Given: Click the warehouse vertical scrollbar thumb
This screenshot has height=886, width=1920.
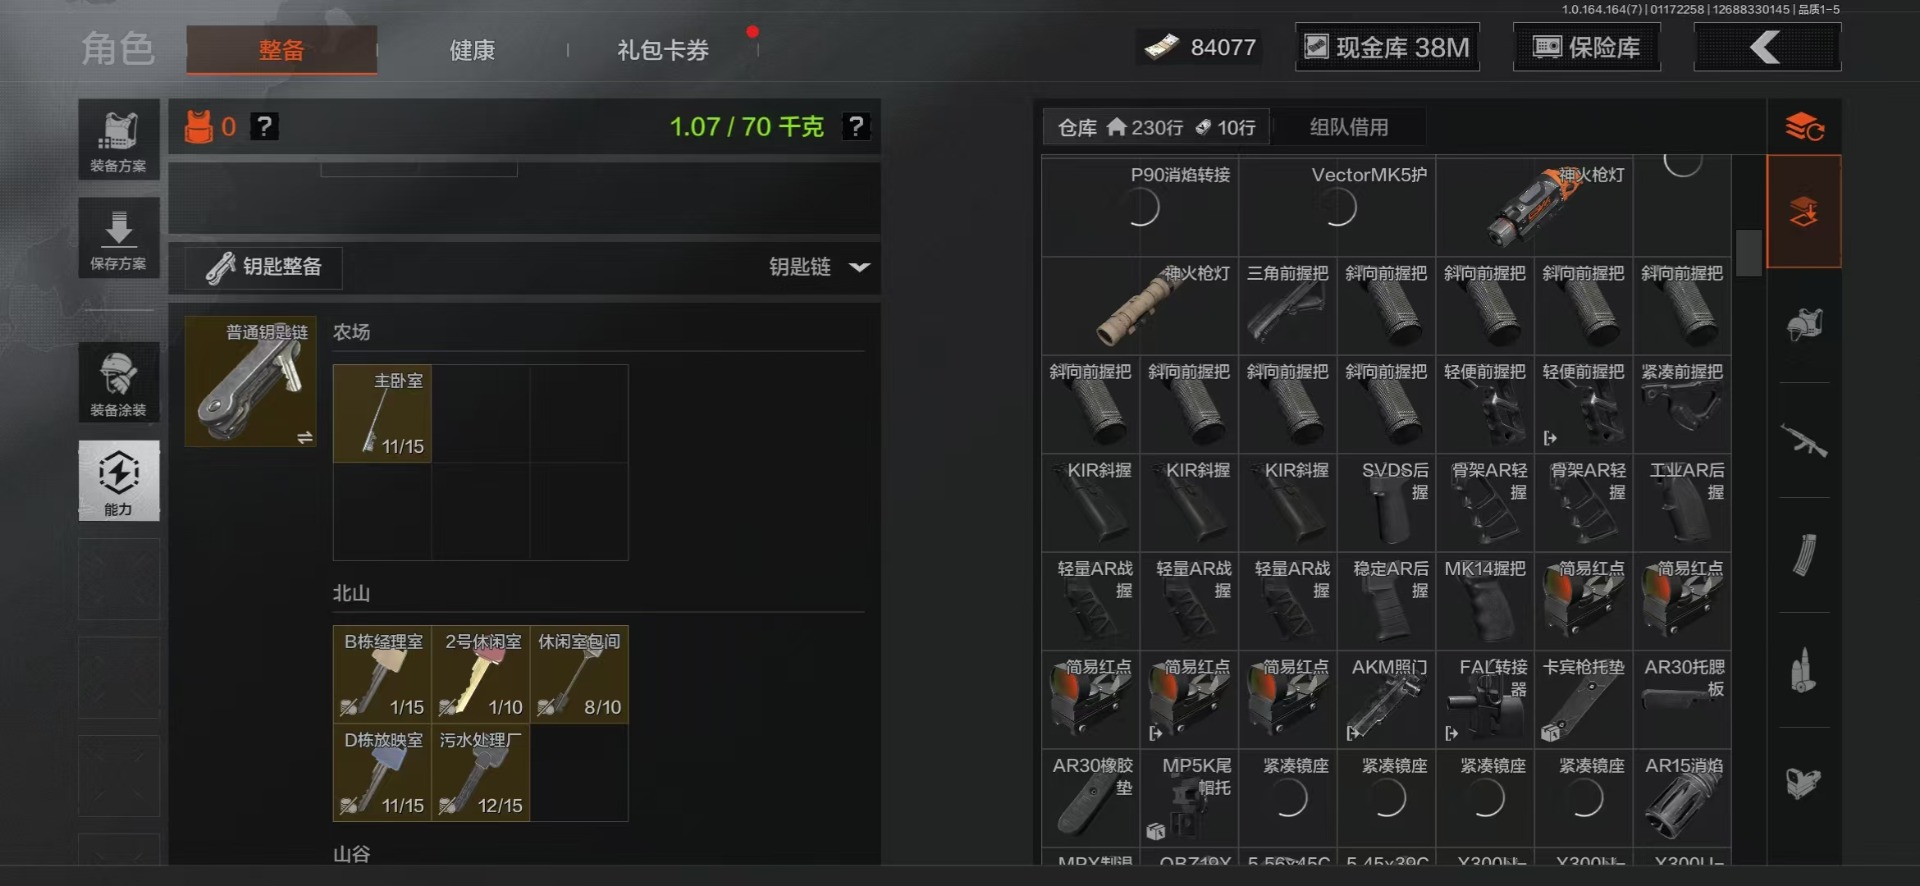Looking at the screenshot, I should tap(1748, 253).
